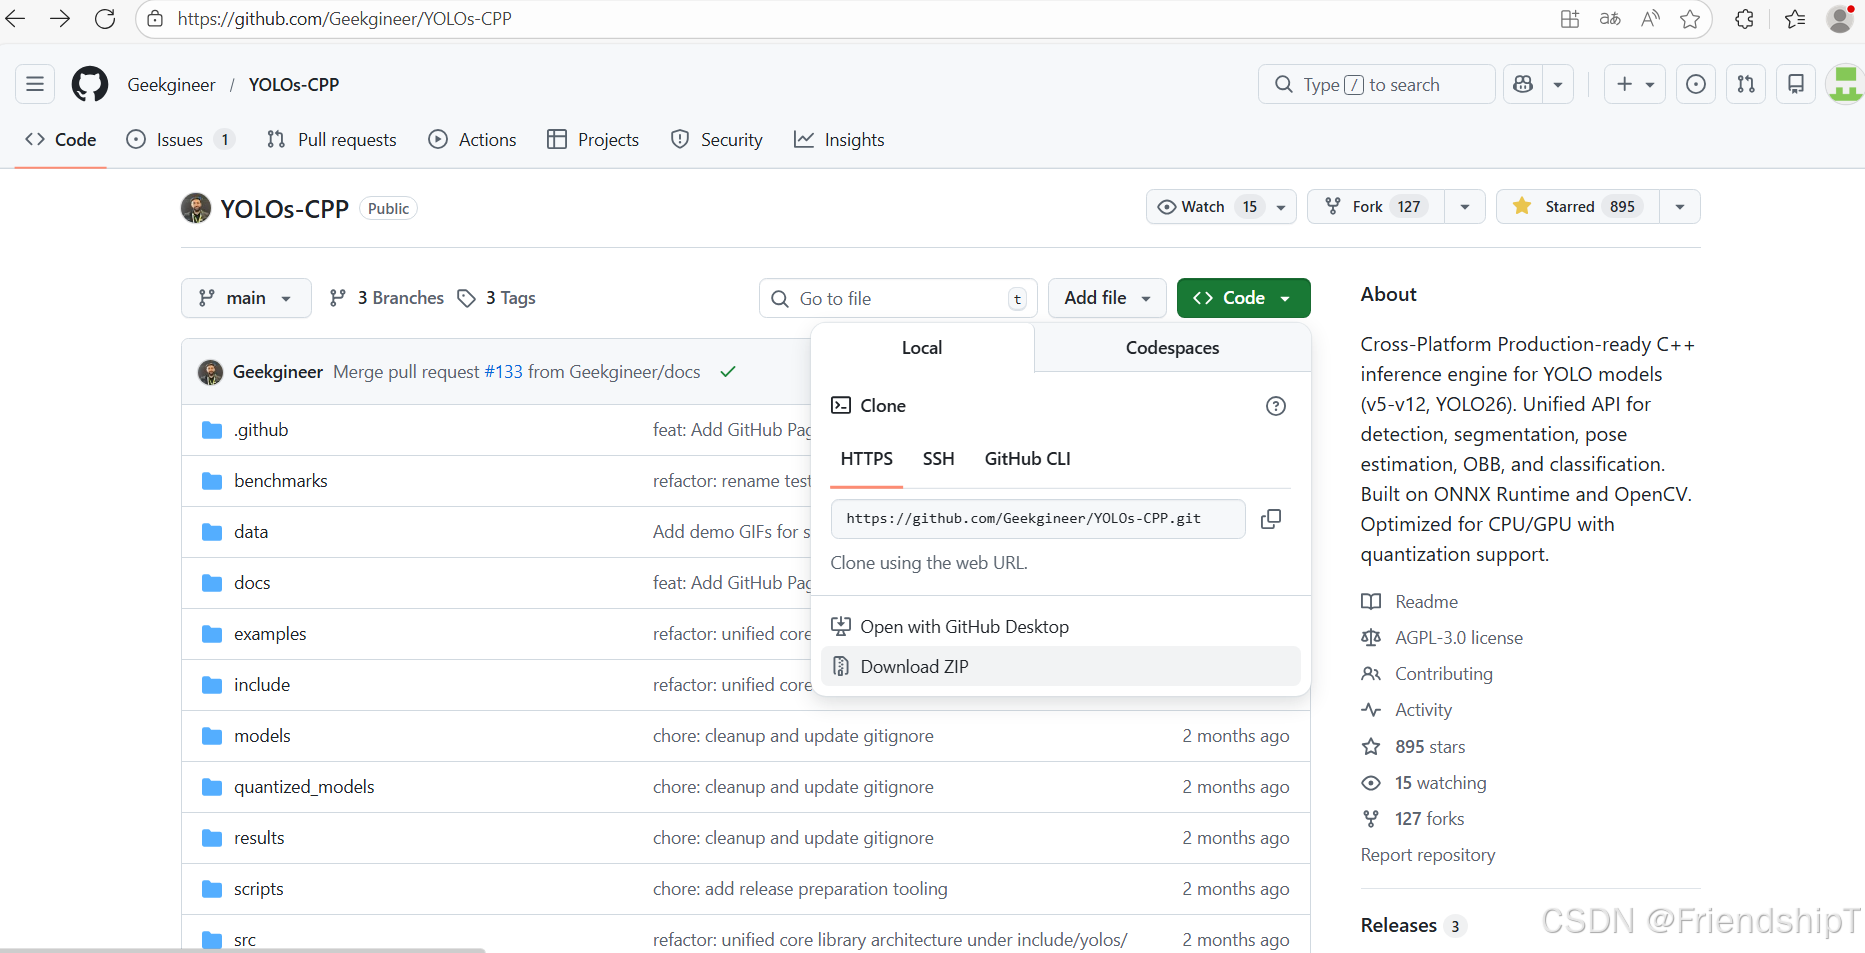Open the AGPL-3.0 license link
Viewport: 1865px width, 953px height.
(x=1442, y=638)
